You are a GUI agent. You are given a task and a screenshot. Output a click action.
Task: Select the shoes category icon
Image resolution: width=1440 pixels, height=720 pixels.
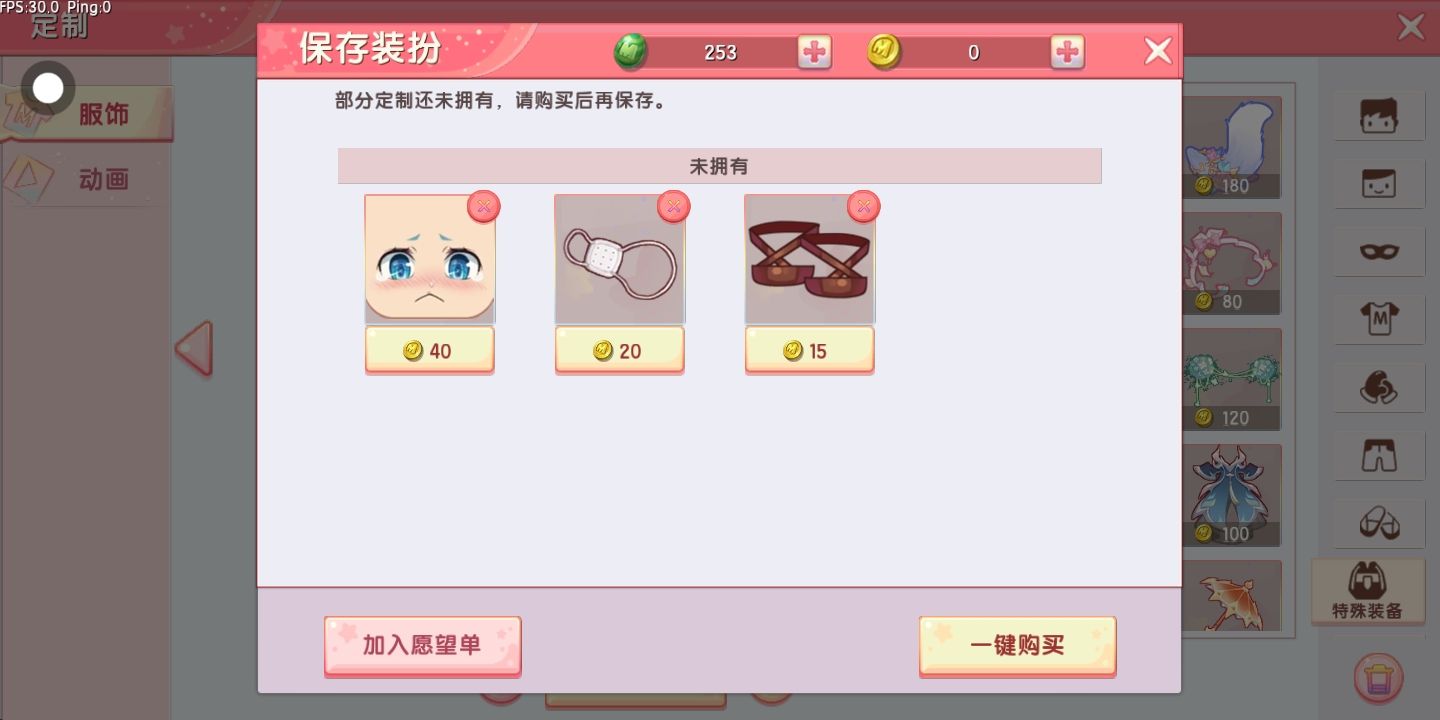(1379, 523)
